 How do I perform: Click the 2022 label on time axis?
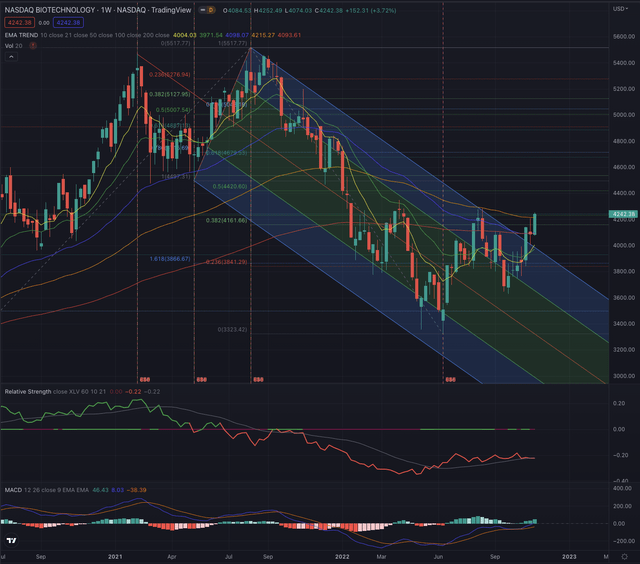coord(342,557)
